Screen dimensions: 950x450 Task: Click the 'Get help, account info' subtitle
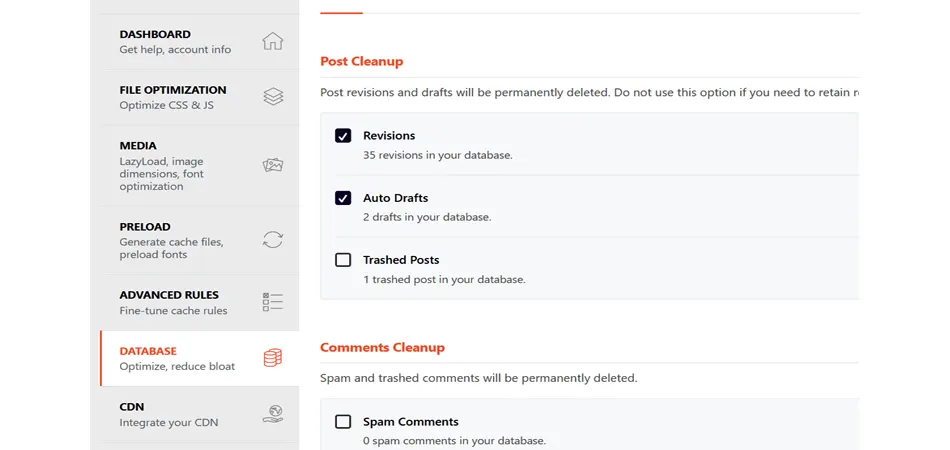point(175,50)
